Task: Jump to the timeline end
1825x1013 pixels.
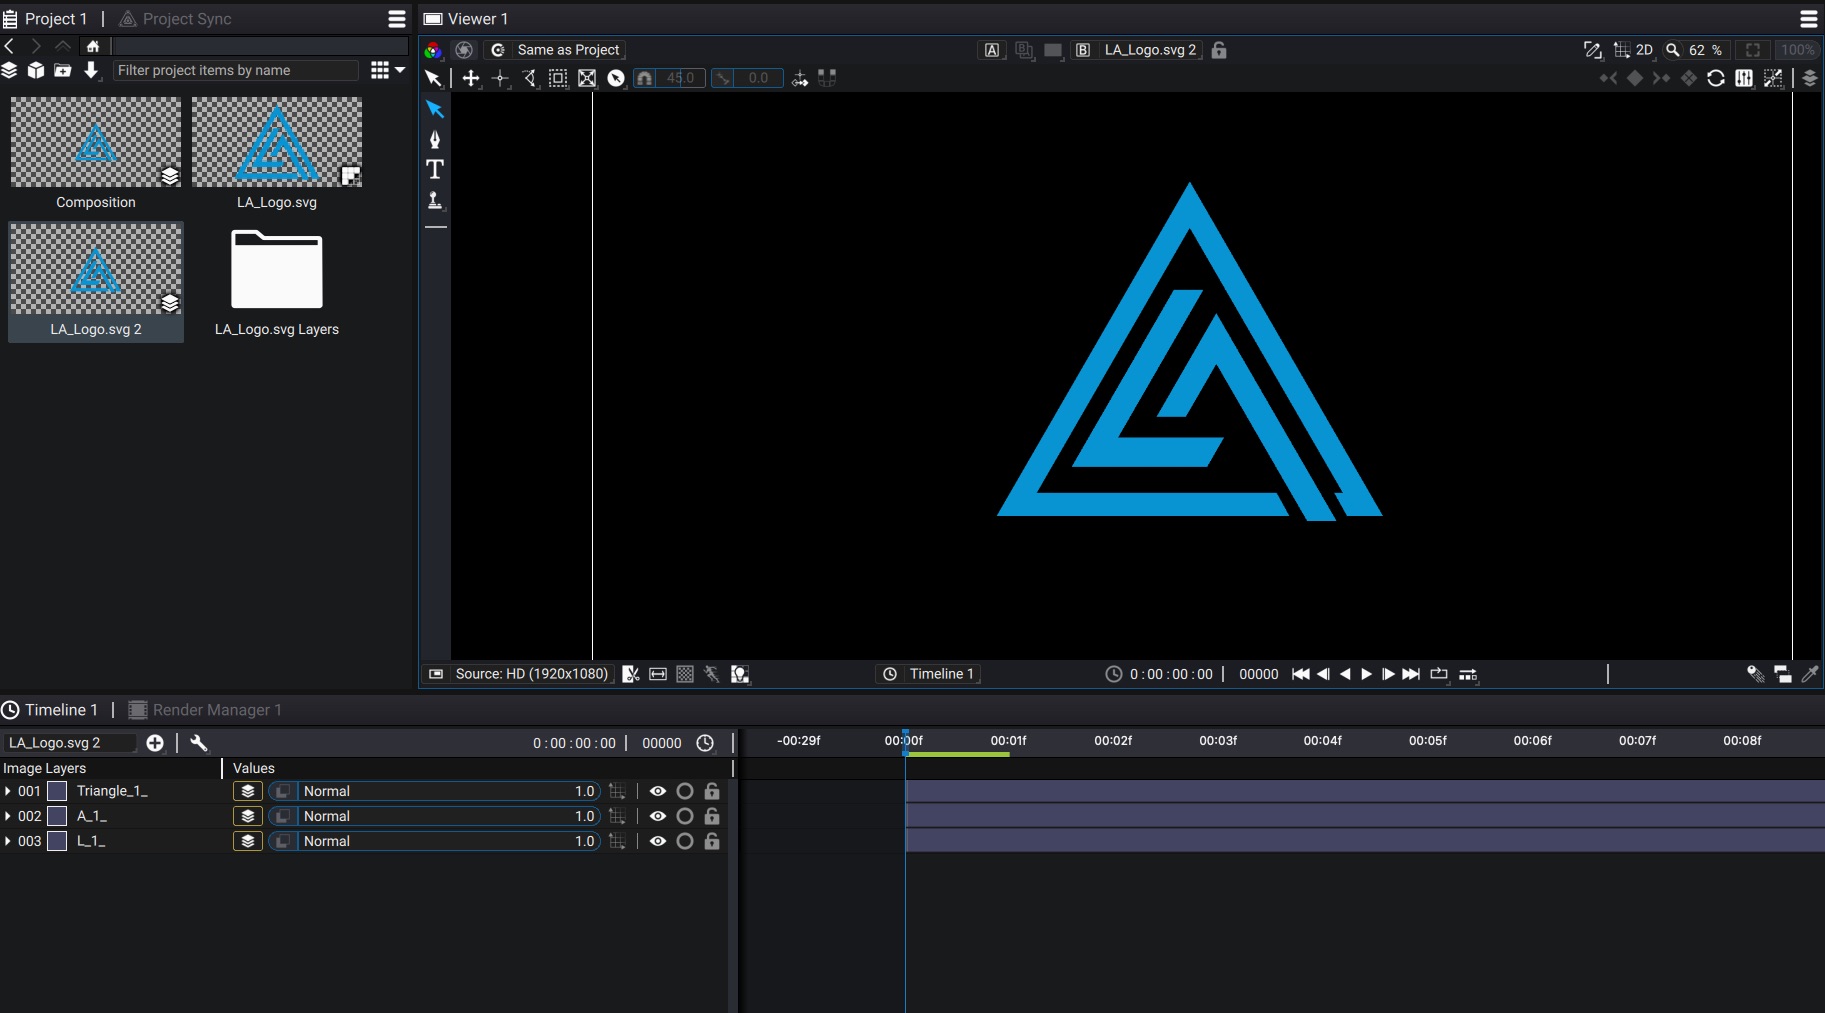Action: coord(1411,674)
